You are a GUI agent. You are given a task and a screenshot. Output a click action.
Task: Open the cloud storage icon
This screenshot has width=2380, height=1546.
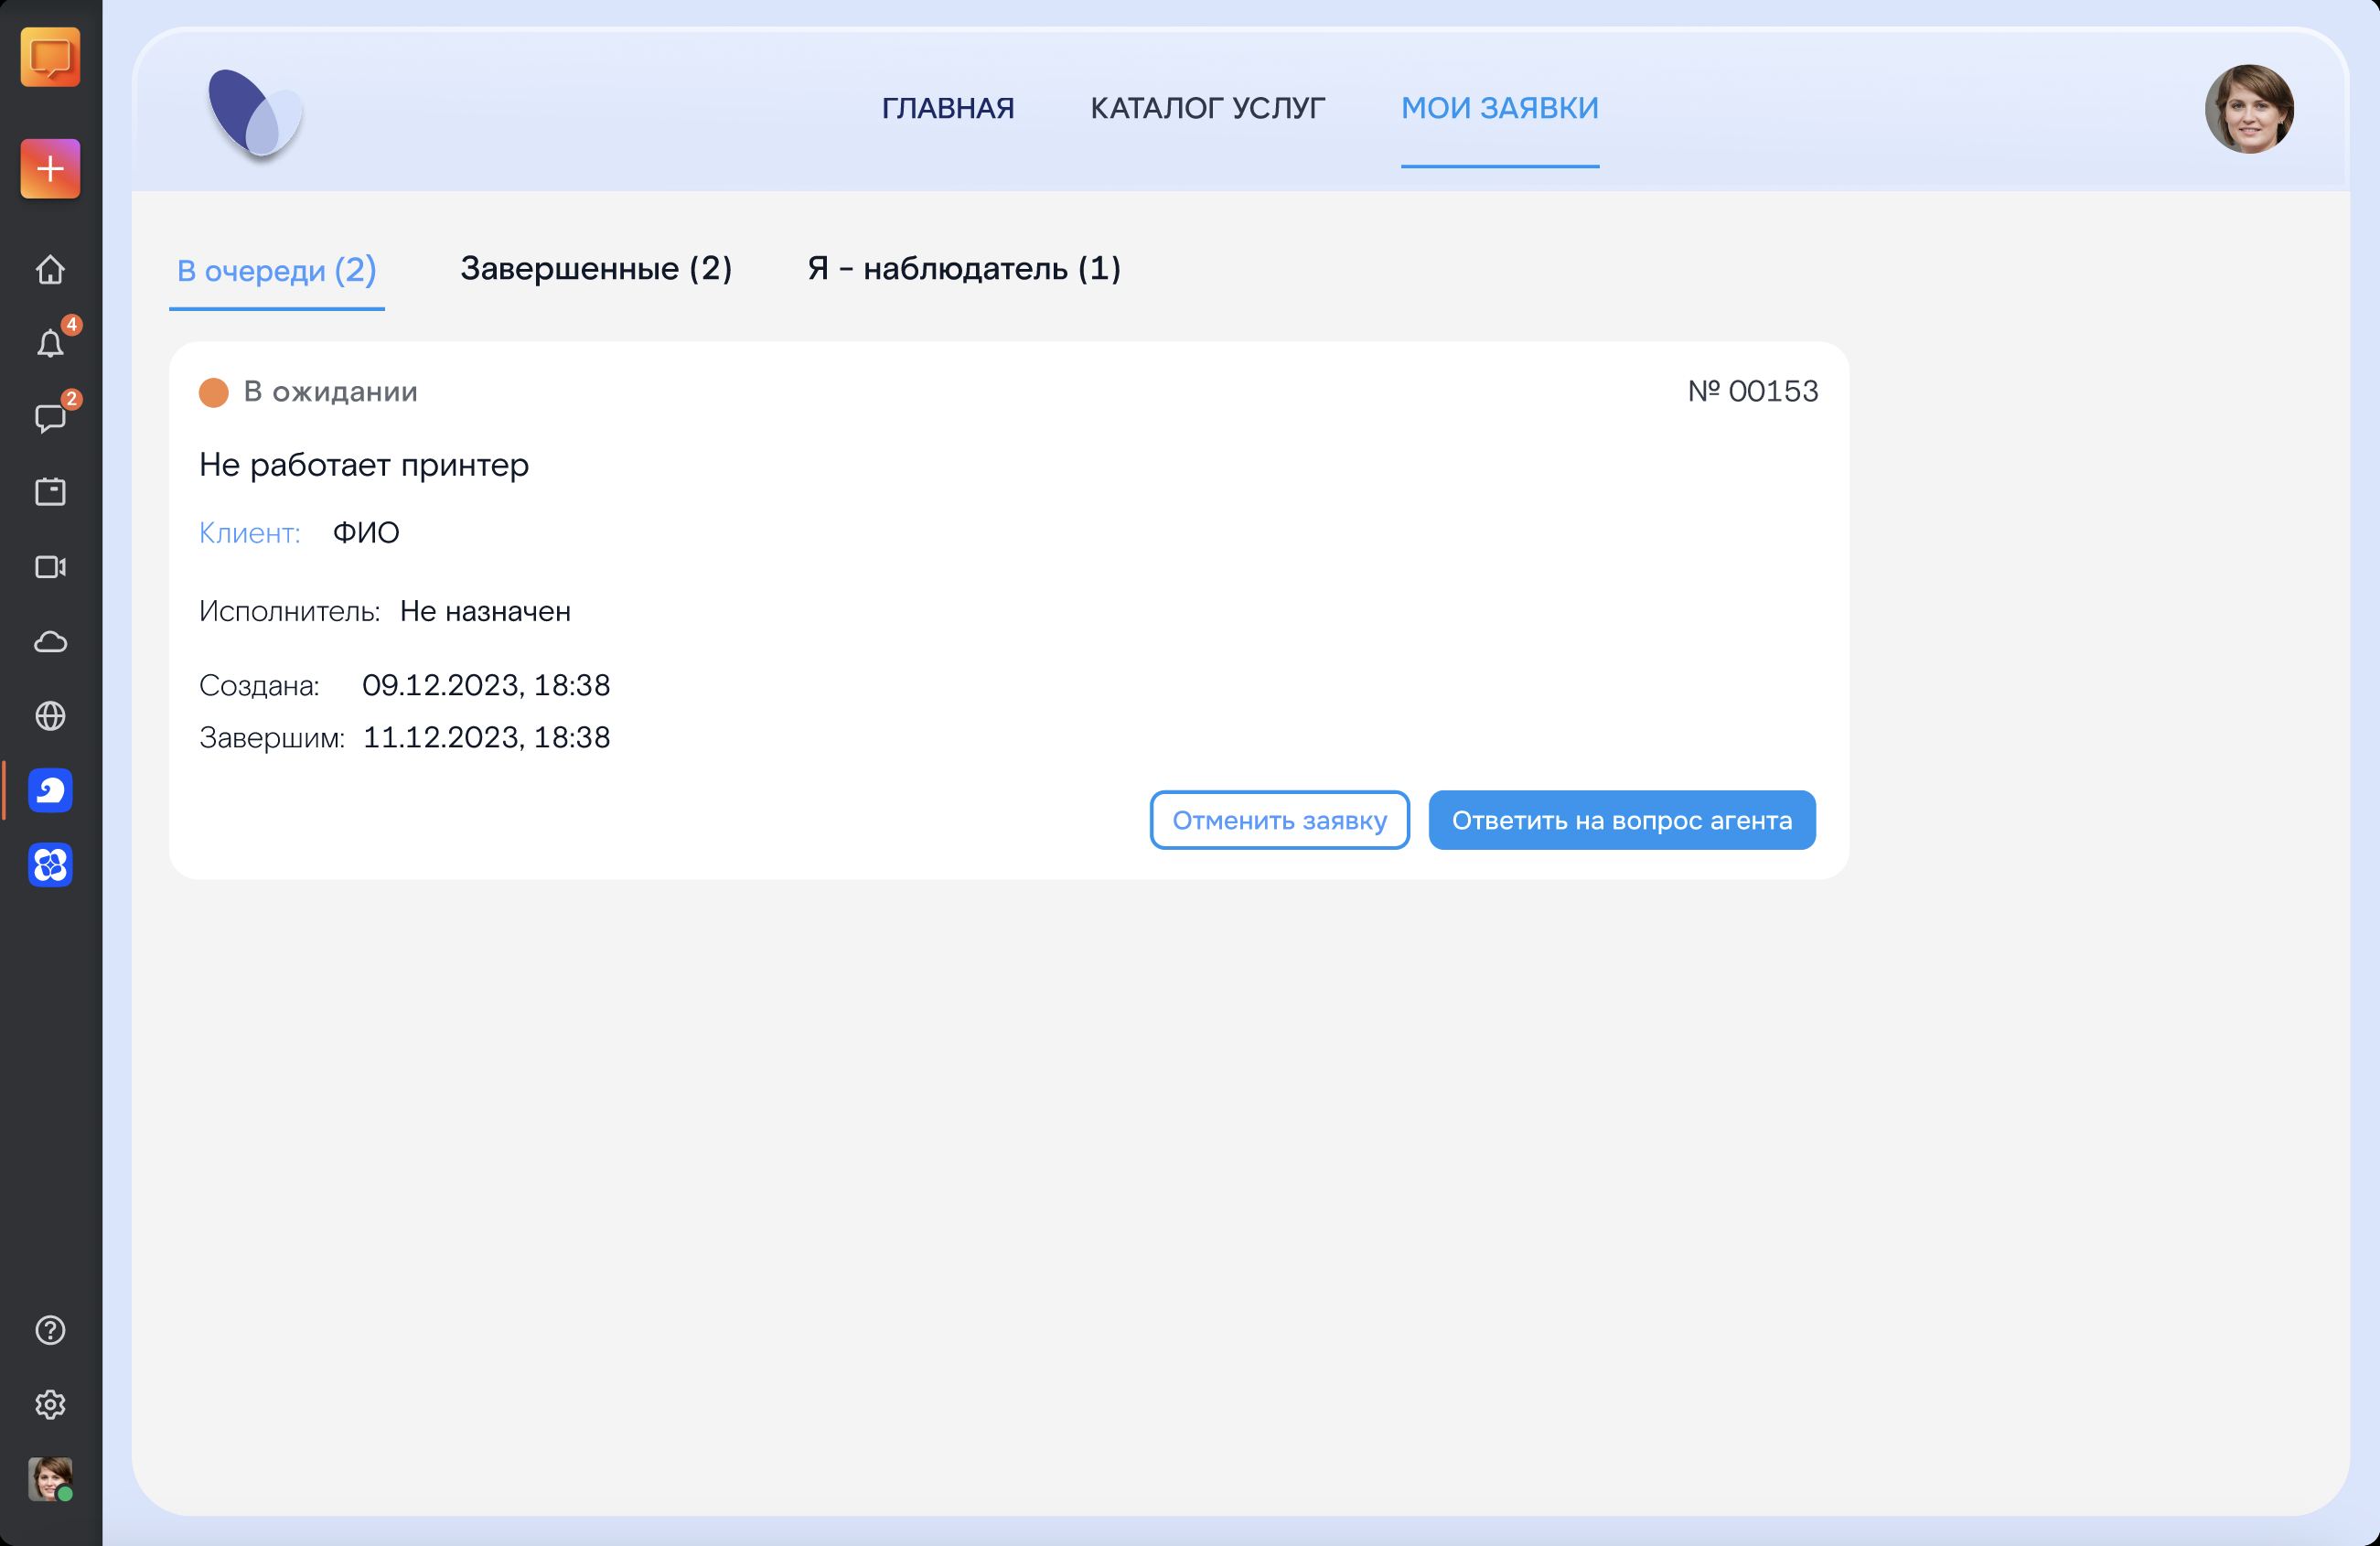(50, 642)
